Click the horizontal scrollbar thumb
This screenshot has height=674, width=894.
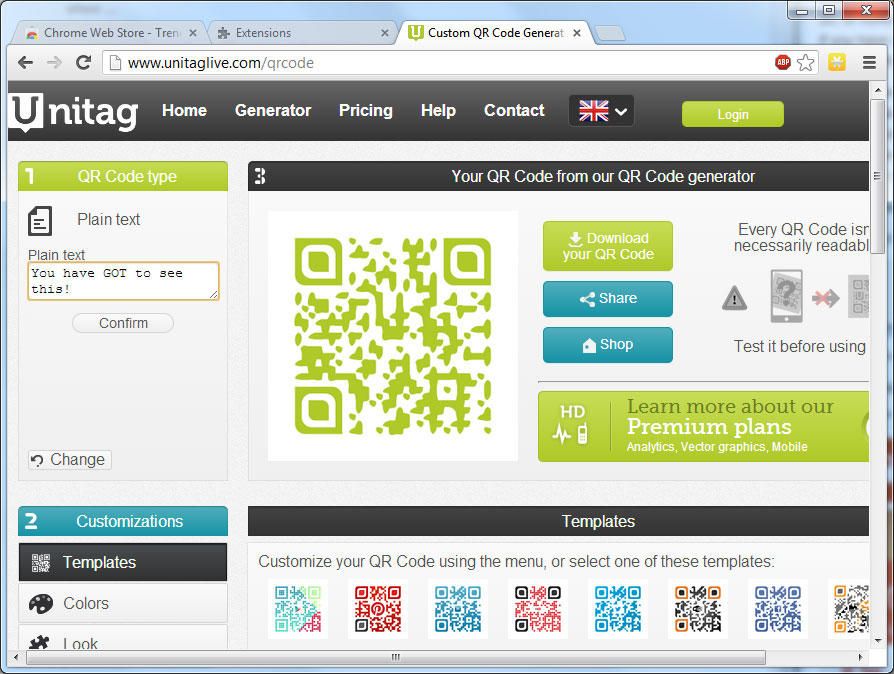(x=396, y=657)
